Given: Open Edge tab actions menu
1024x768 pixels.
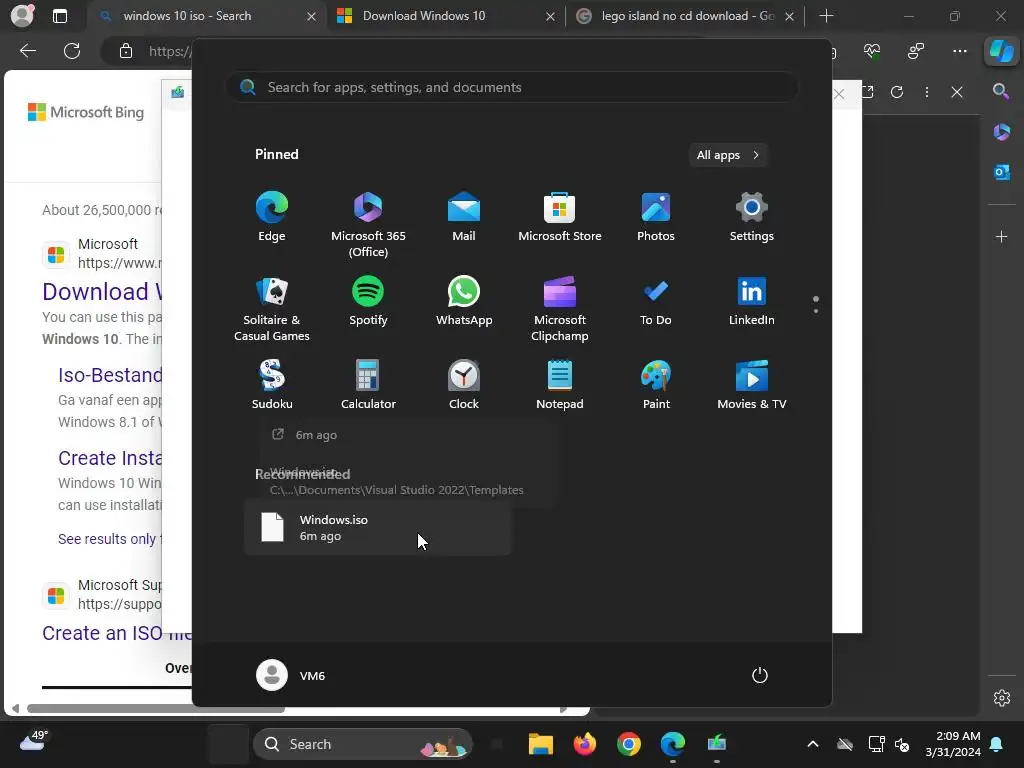Looking at the screenshot, I should click(x=59, y=16).
